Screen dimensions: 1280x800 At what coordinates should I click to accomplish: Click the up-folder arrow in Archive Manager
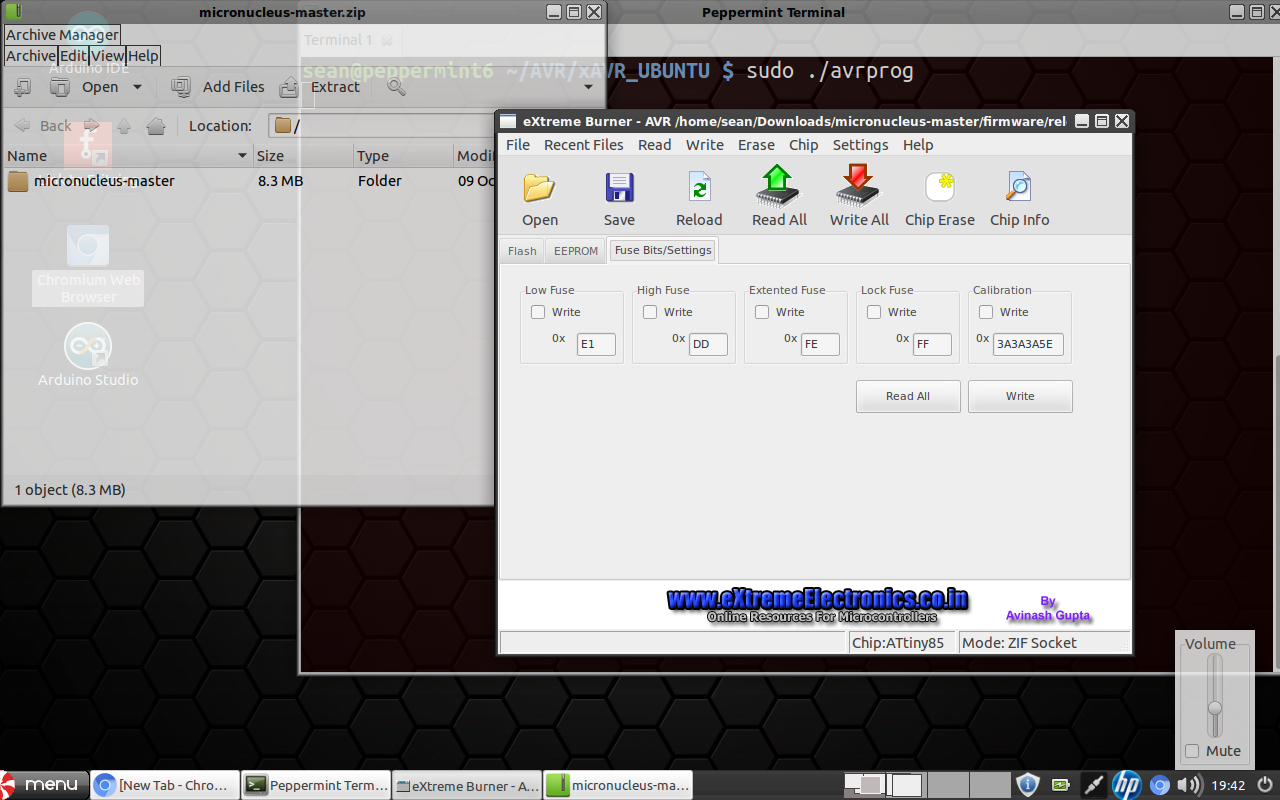coord(124,126)
